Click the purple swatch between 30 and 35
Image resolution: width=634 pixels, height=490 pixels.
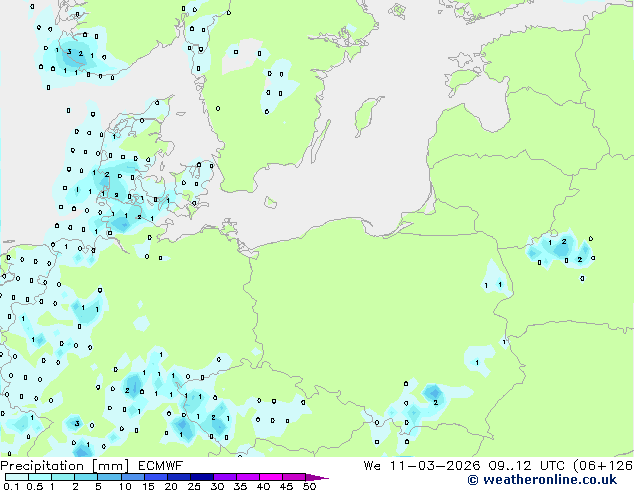point(225,477)
